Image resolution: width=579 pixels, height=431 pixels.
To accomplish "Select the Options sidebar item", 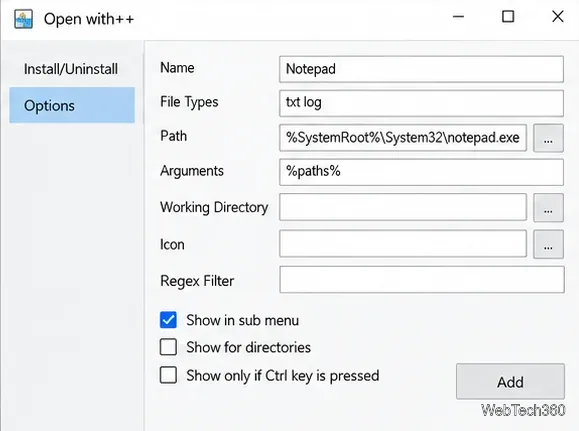I will [x=72, y=105].
